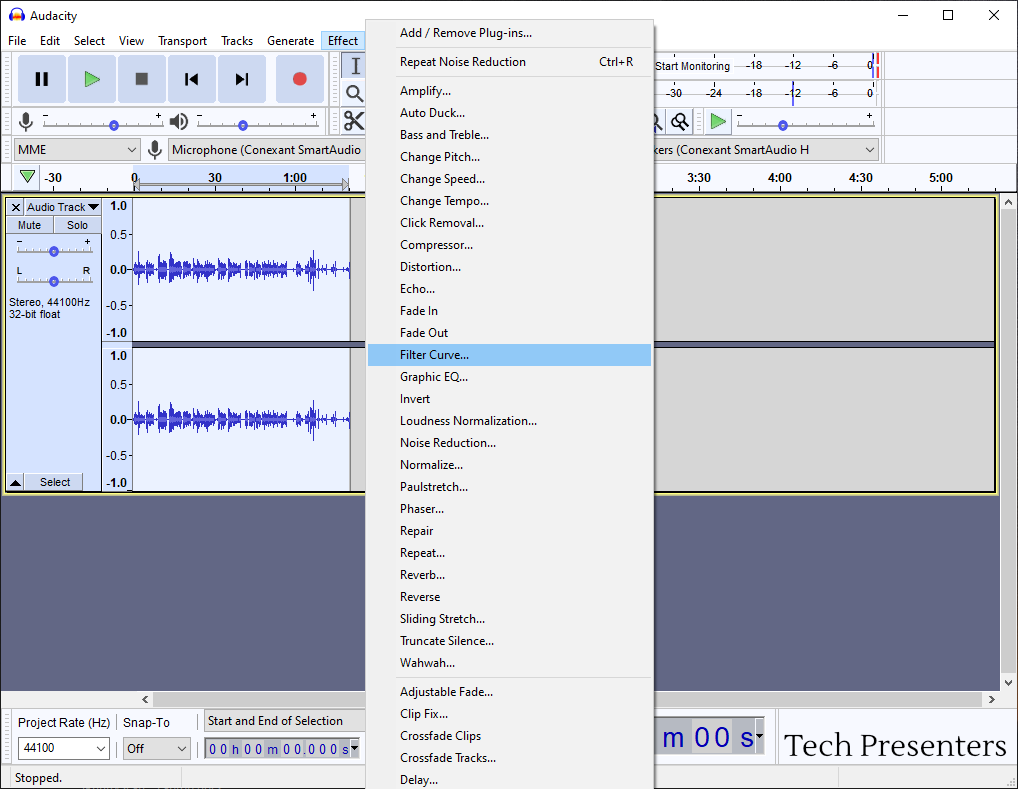This screenshot has height=789, width=1018.
Task: Click the Audio Track gain slider
Action: coord(54,251)
